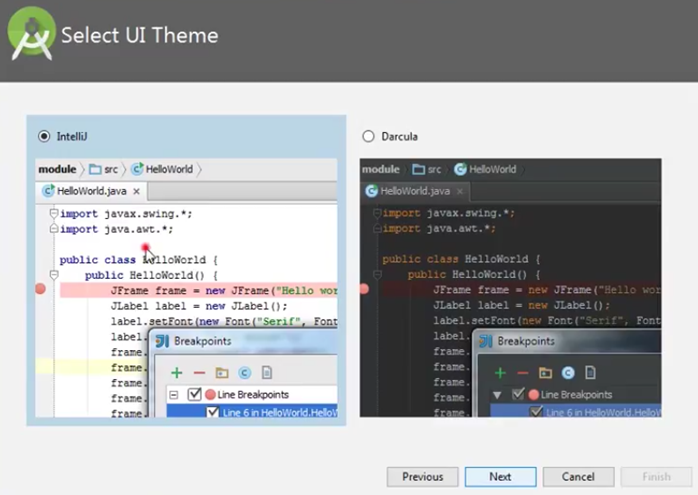Click green plus icon in light Breakpoints preview
The width and height of the screenshot is (698, 495).
(177, 372)
